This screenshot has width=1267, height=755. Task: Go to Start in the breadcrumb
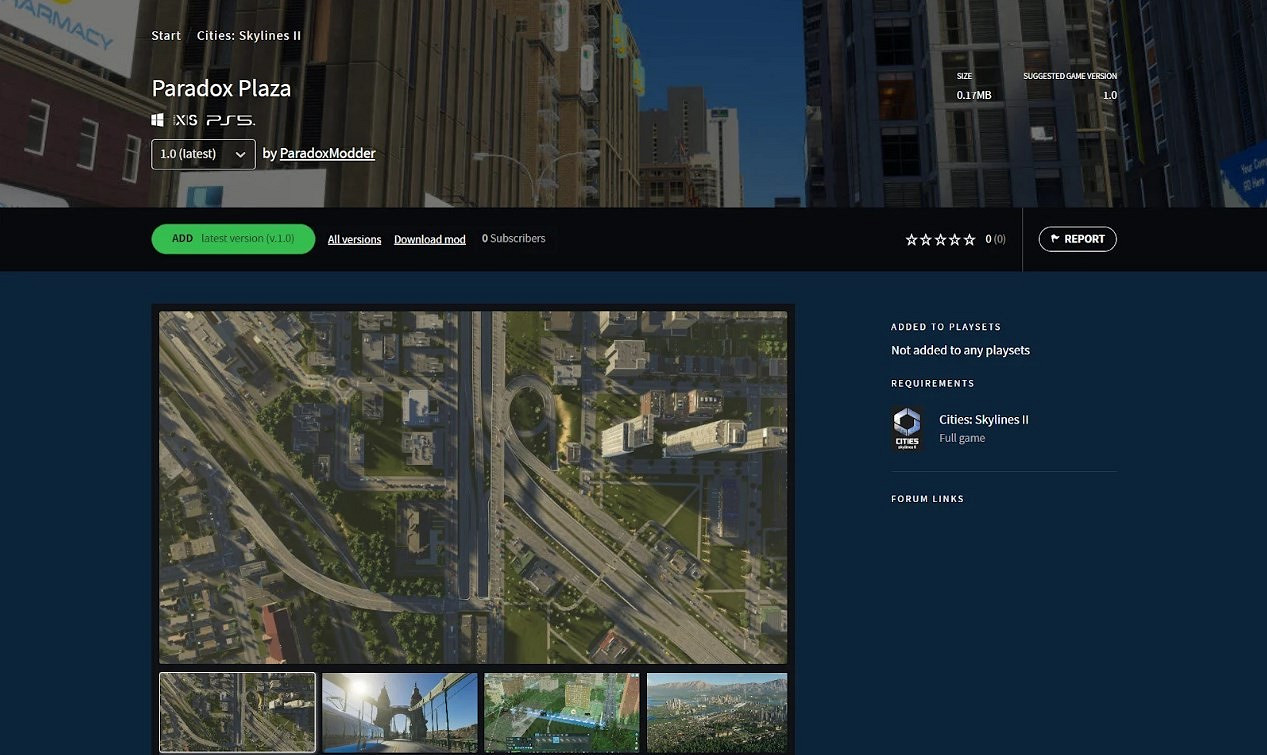point(166,36)
